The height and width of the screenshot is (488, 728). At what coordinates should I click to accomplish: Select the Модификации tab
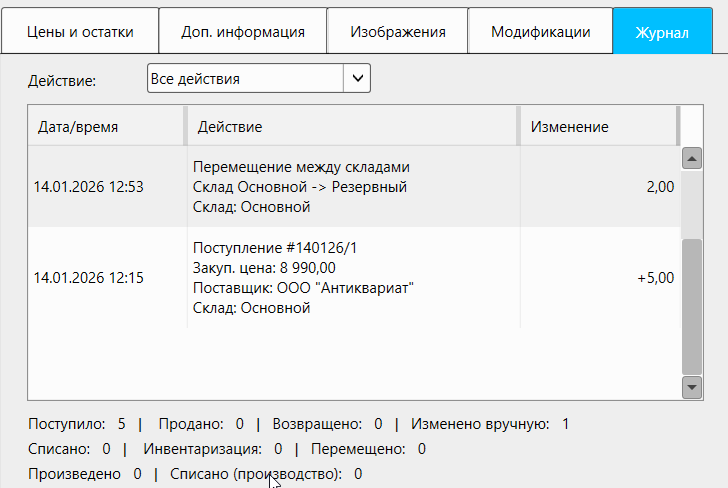point(540,32)
